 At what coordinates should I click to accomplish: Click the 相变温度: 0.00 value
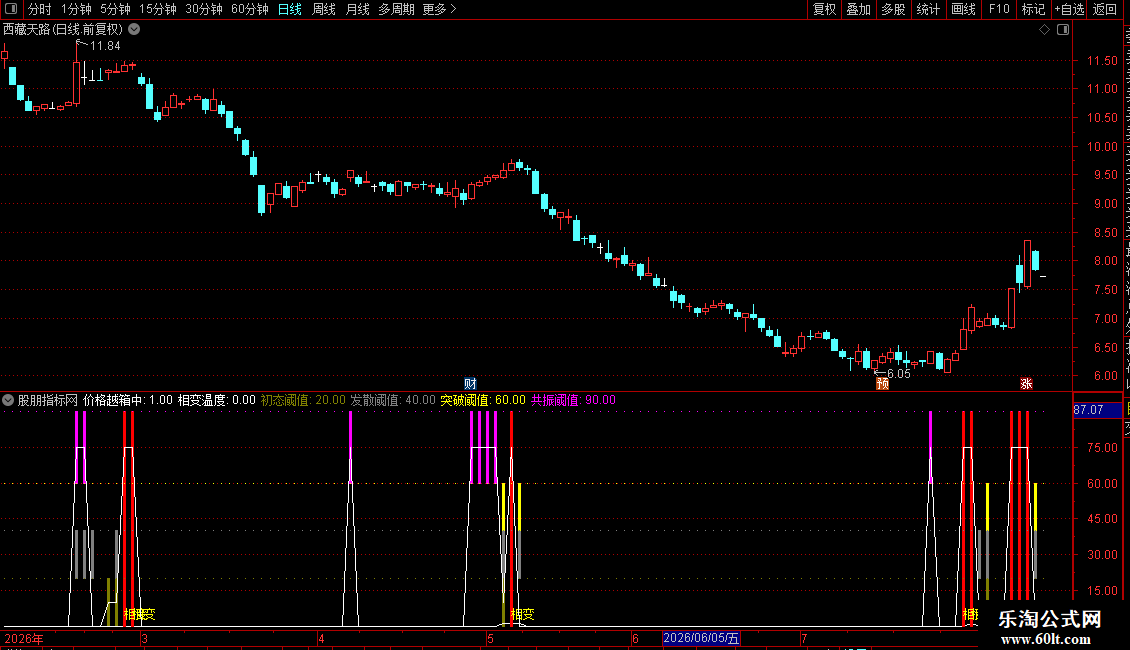click(x=217, y=400)
